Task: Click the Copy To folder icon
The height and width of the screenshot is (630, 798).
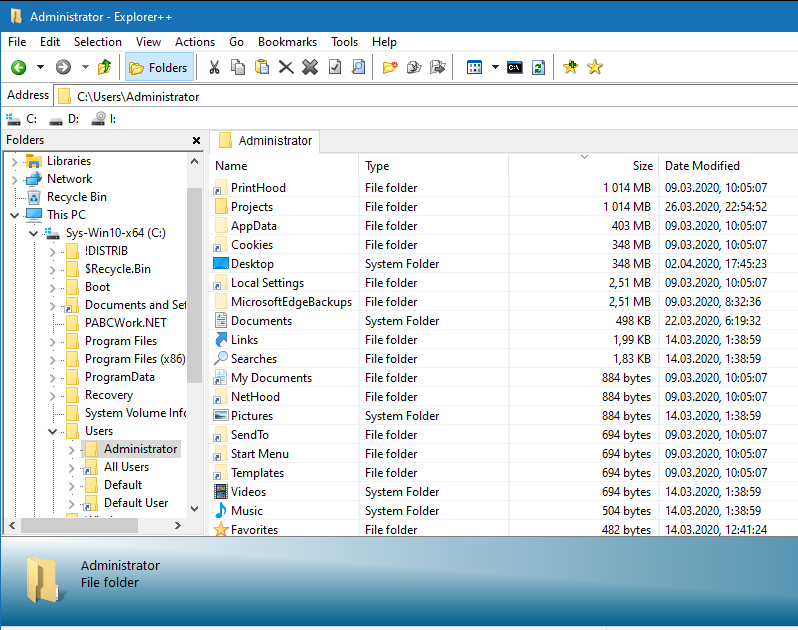Action: (x=414, y=67)
